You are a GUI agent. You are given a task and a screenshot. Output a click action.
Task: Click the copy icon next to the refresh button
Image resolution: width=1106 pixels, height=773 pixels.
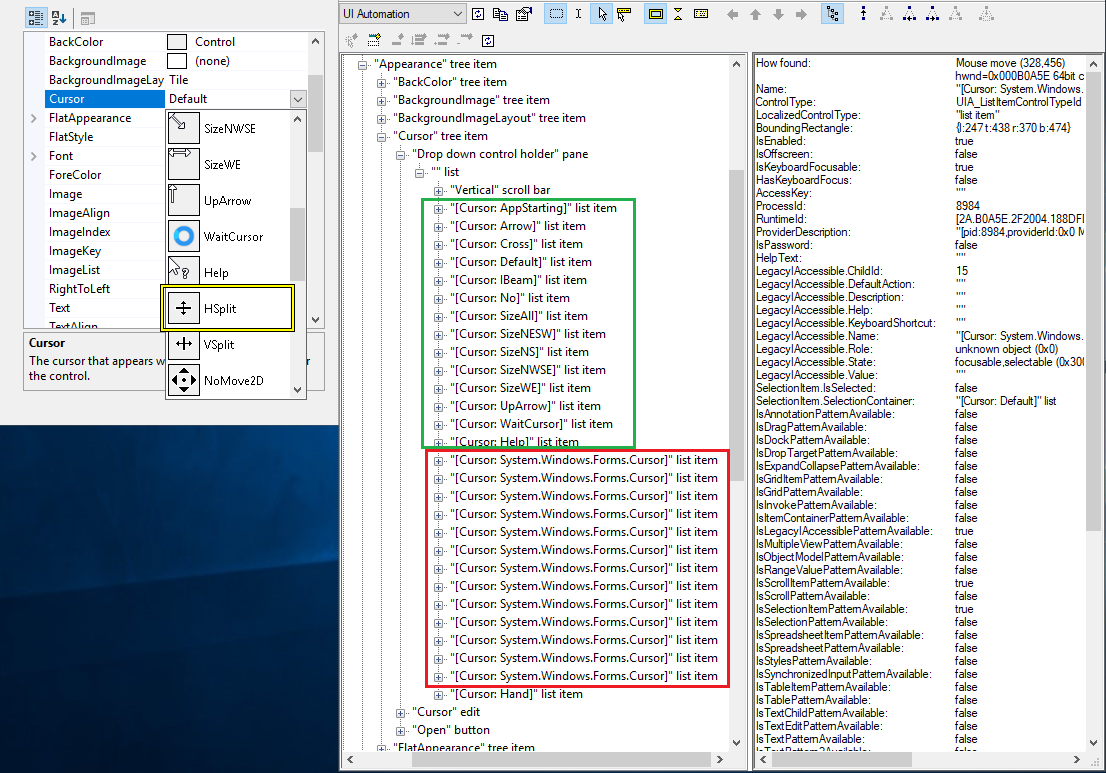(x=499, y=13)
